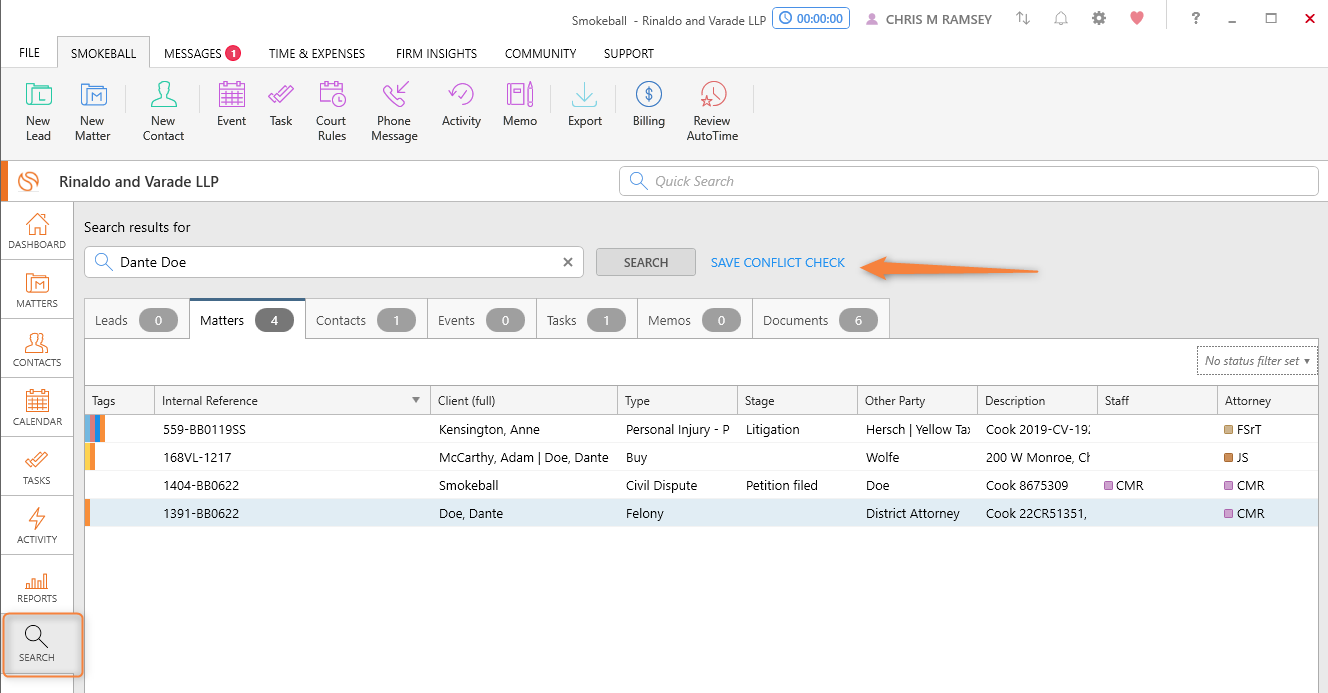1328x693 pixels.
Task: Open Contacts in the left sidebar
Action: (x=37, y=349)
